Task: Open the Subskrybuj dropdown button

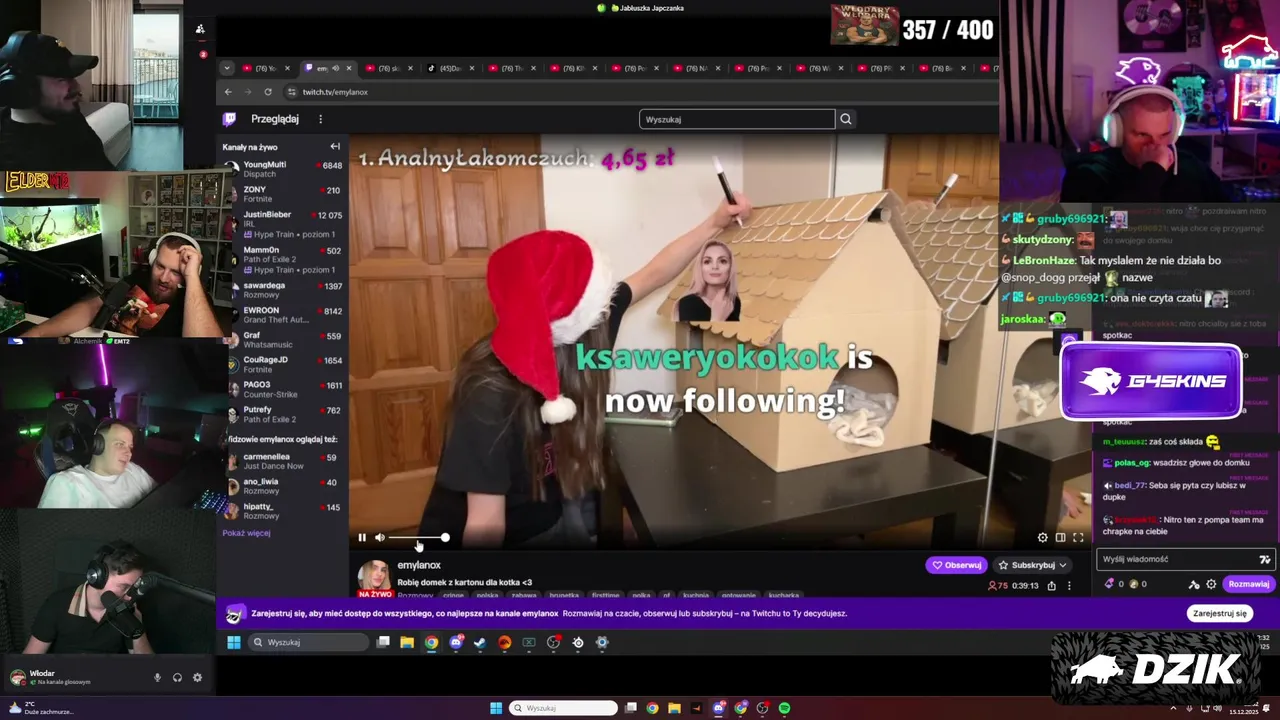Action: (1033, 565)
